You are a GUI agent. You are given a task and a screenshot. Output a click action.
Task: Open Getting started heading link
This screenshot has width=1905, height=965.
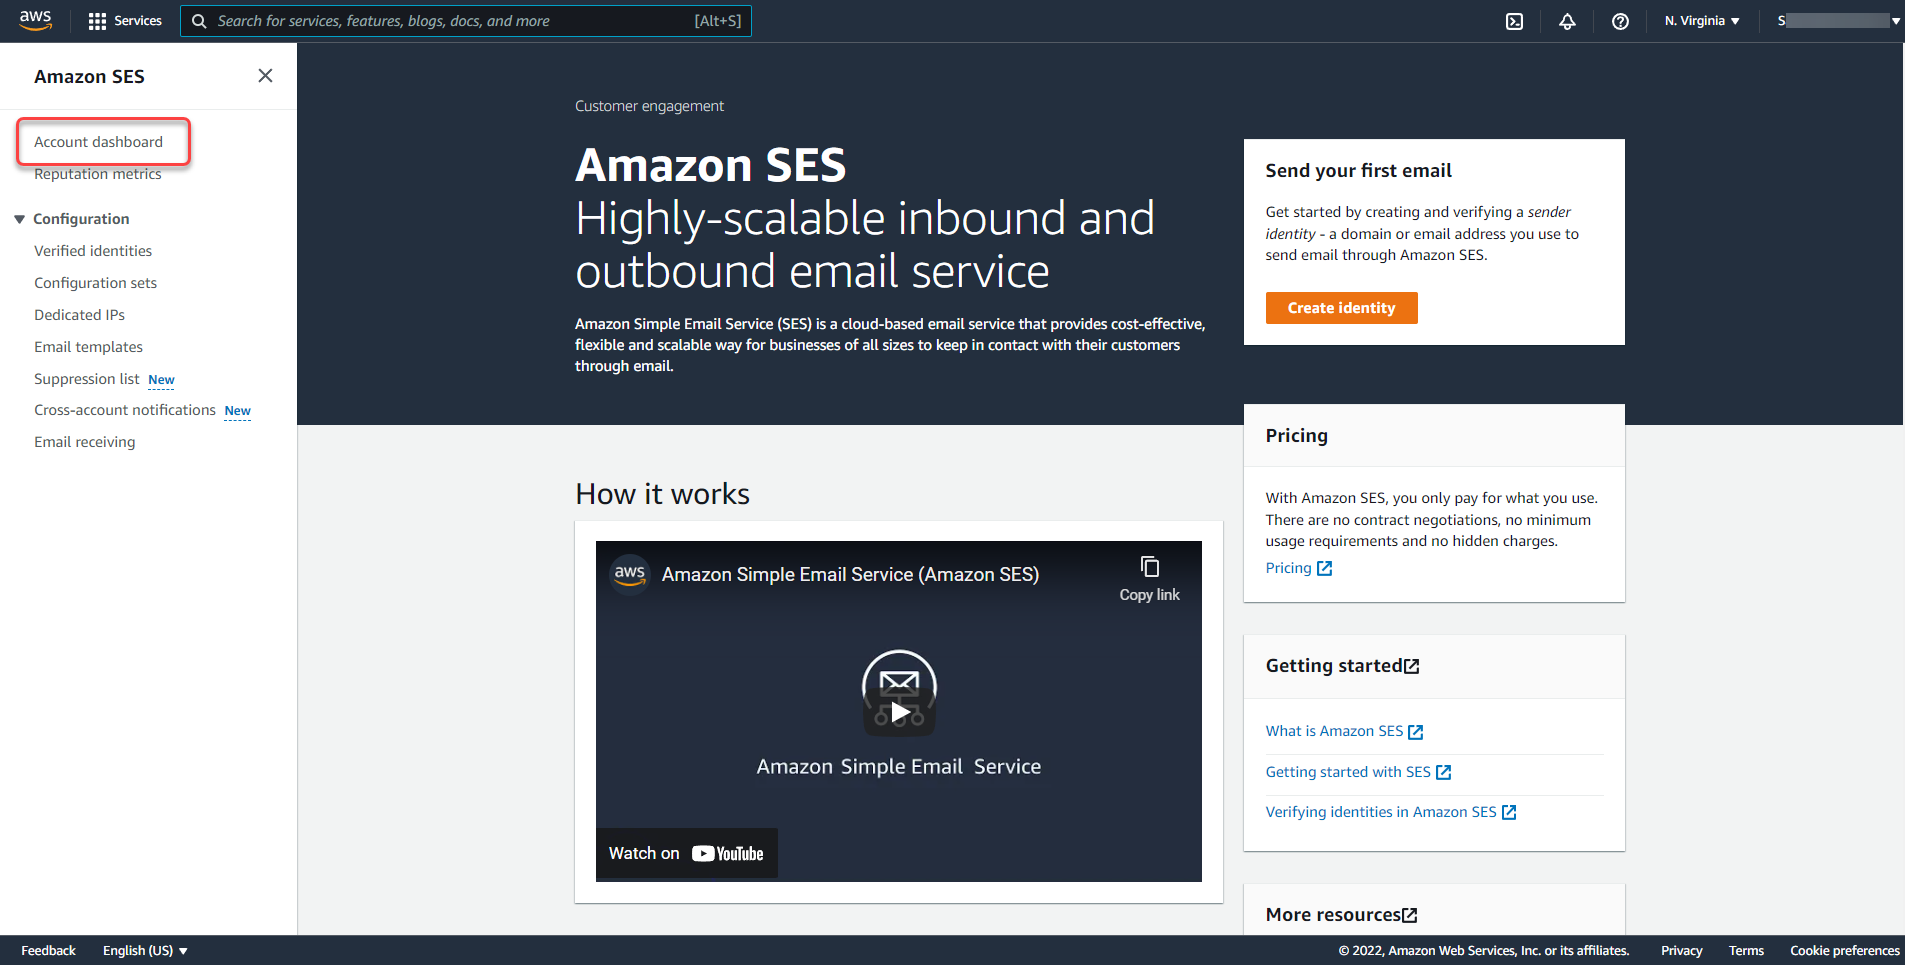[1342, 666]
